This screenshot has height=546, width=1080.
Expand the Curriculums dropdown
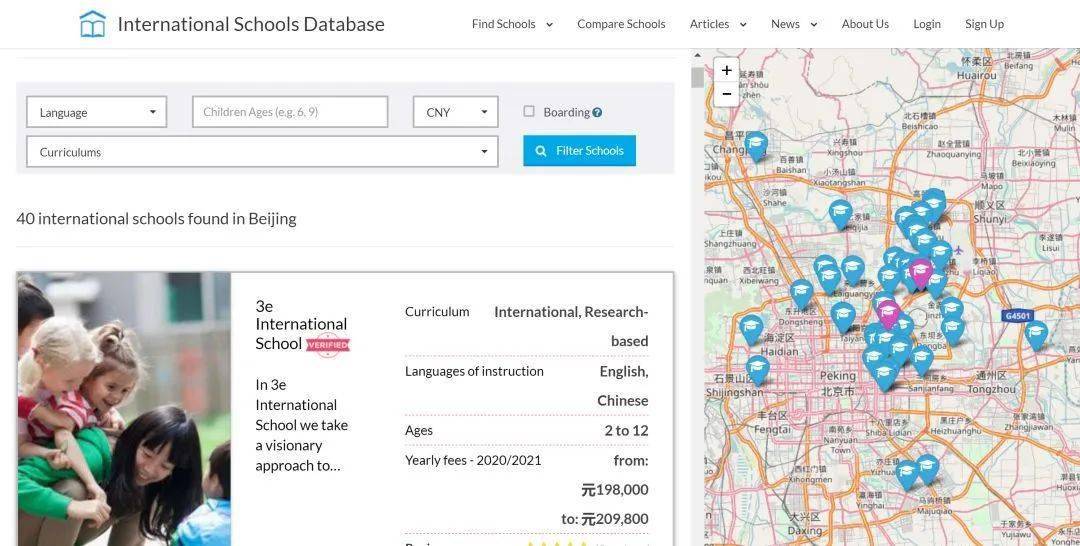point(261,152)
